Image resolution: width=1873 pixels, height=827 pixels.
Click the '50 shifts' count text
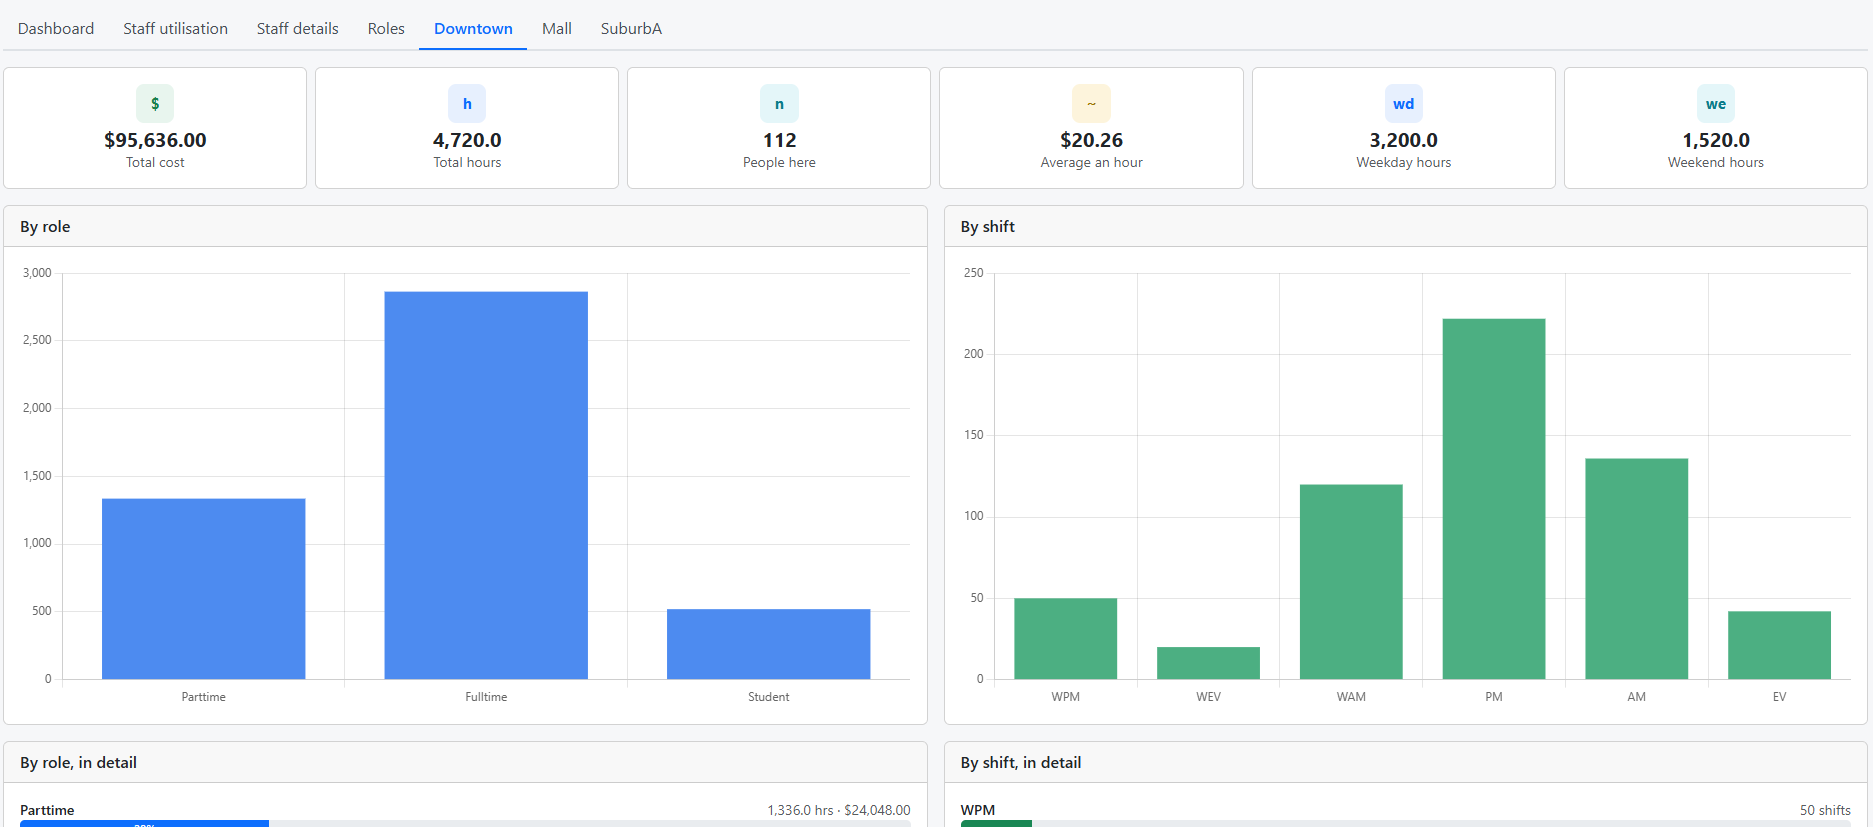click(1825, 810)
